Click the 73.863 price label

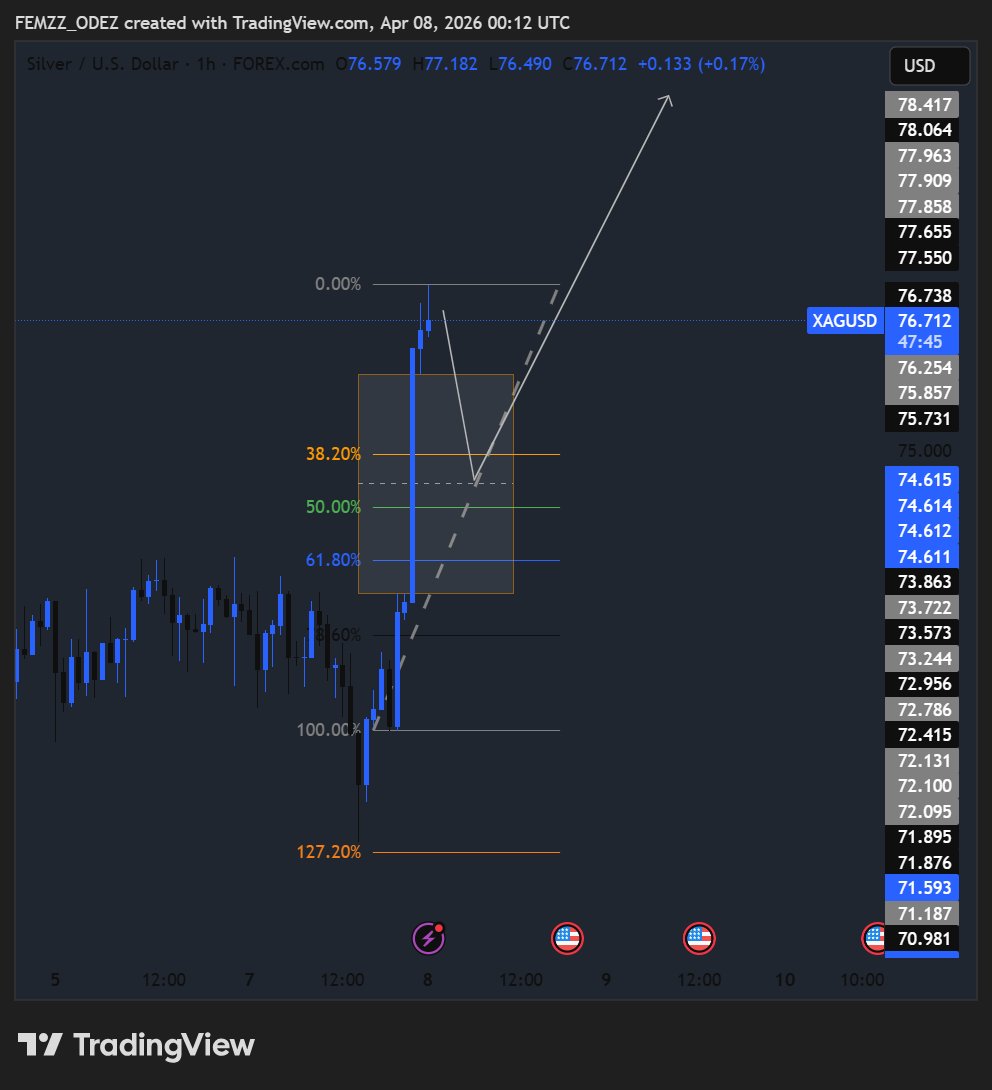922,581
